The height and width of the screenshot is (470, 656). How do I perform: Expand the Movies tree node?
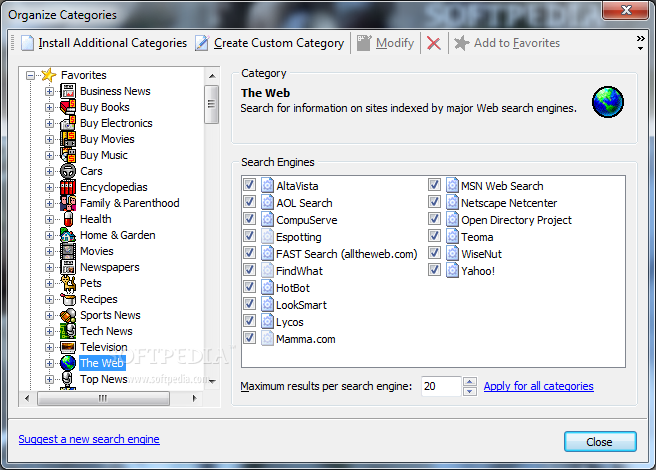tap(49, 251)
